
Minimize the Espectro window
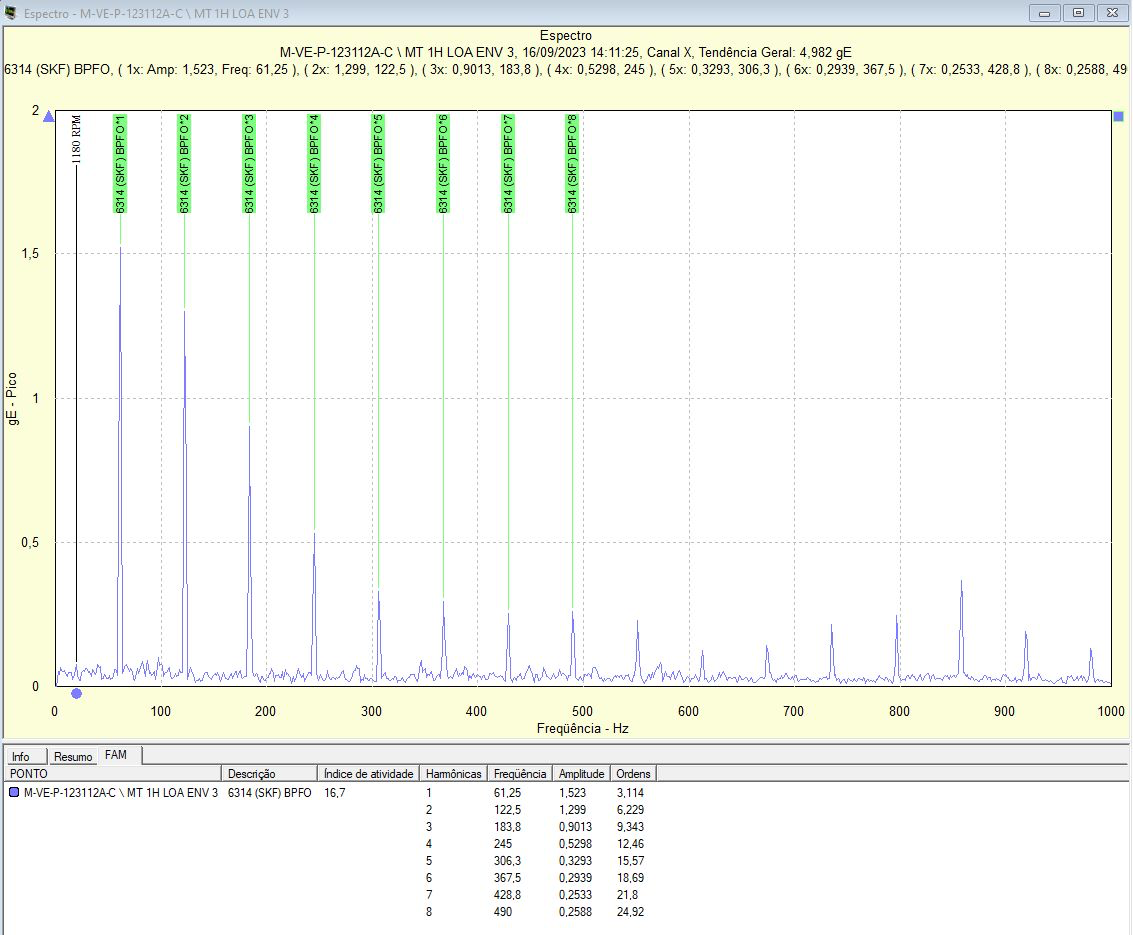pos(1044,13)
